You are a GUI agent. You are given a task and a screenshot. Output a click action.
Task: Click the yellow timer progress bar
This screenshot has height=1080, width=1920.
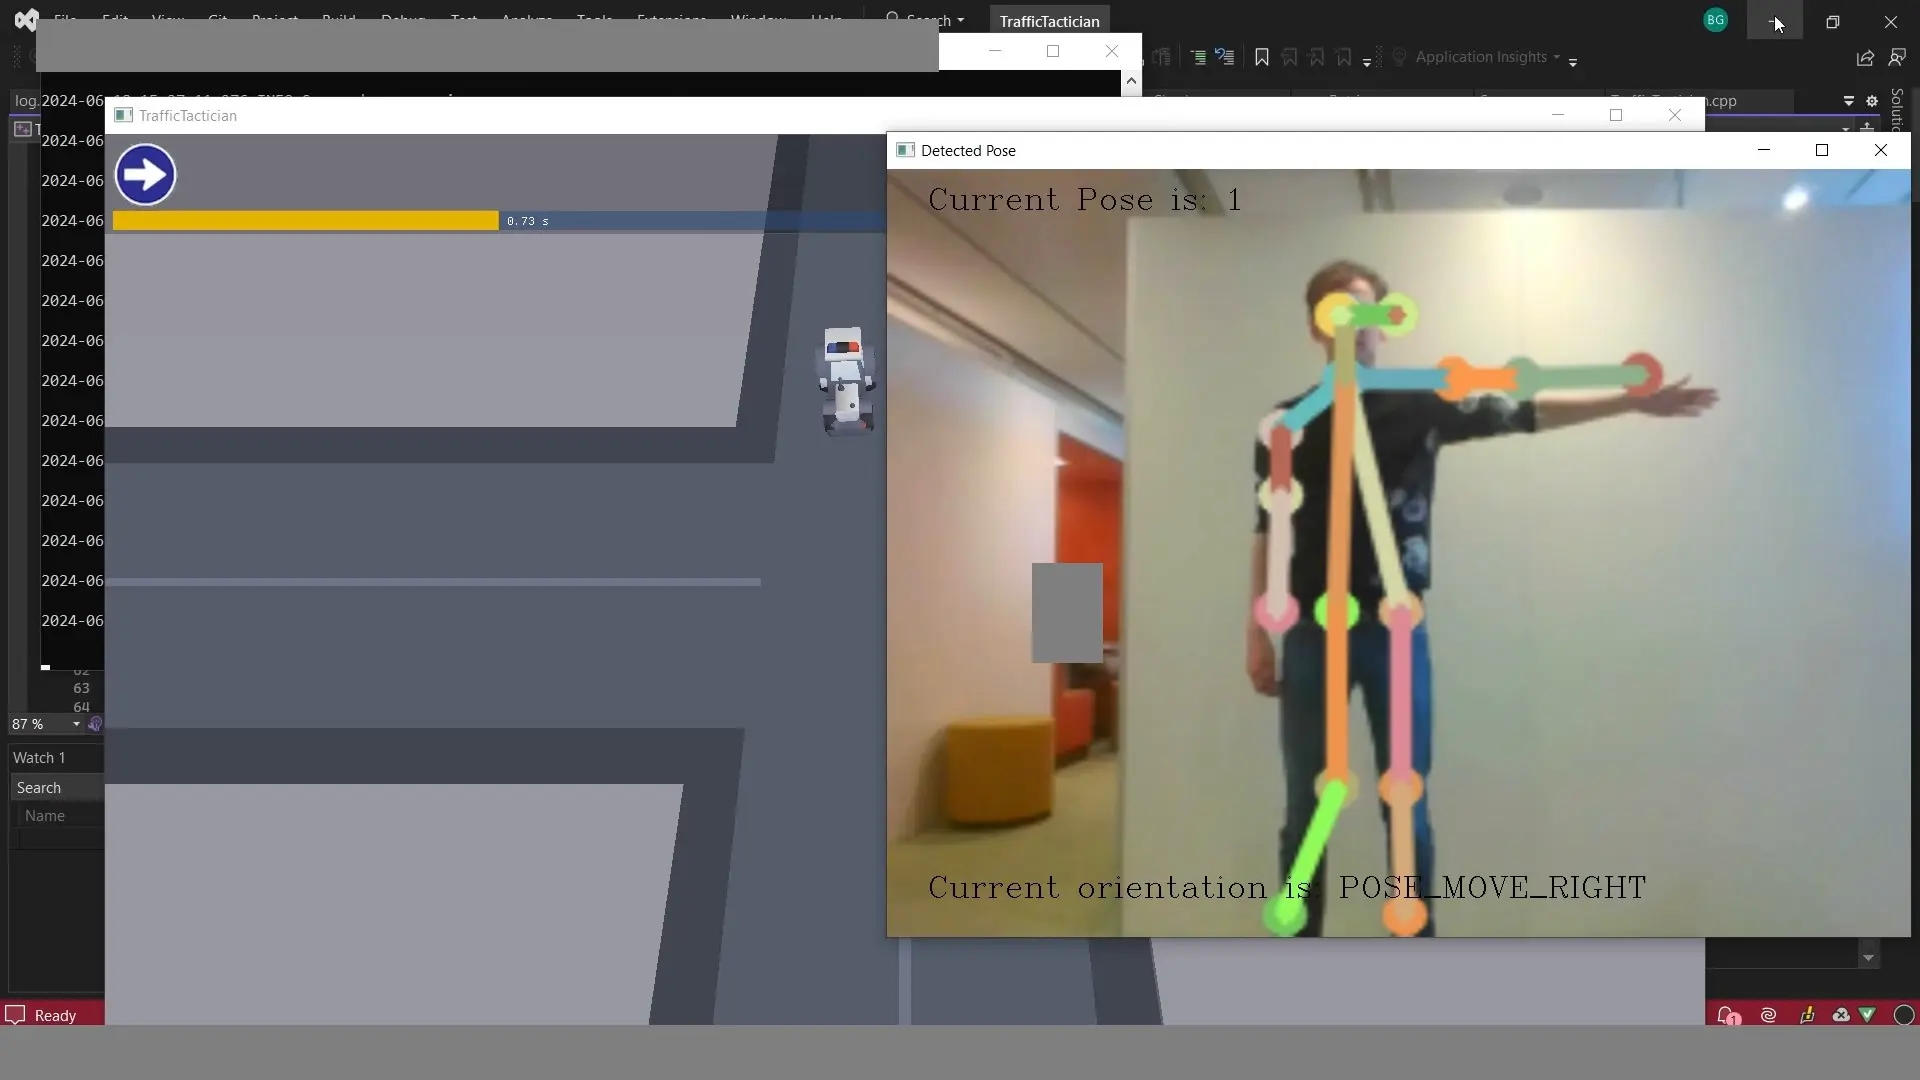[305, 221]
